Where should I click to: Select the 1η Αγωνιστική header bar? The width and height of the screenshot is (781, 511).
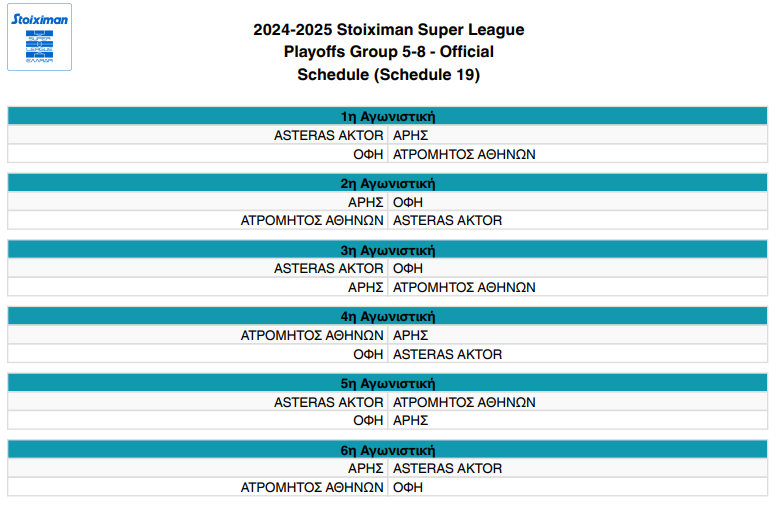pyautogui.click(x=388, y=116)
